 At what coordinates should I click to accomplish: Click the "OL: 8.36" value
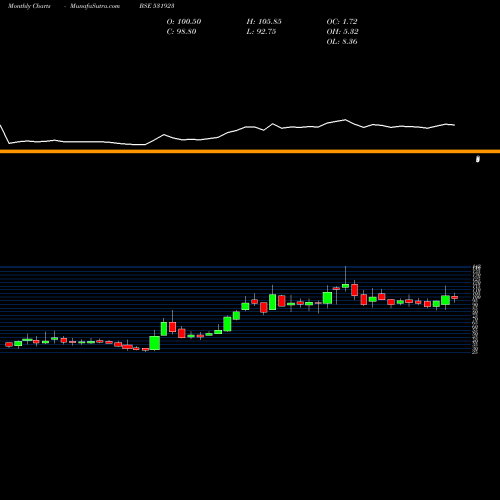[x=342, y=42]
